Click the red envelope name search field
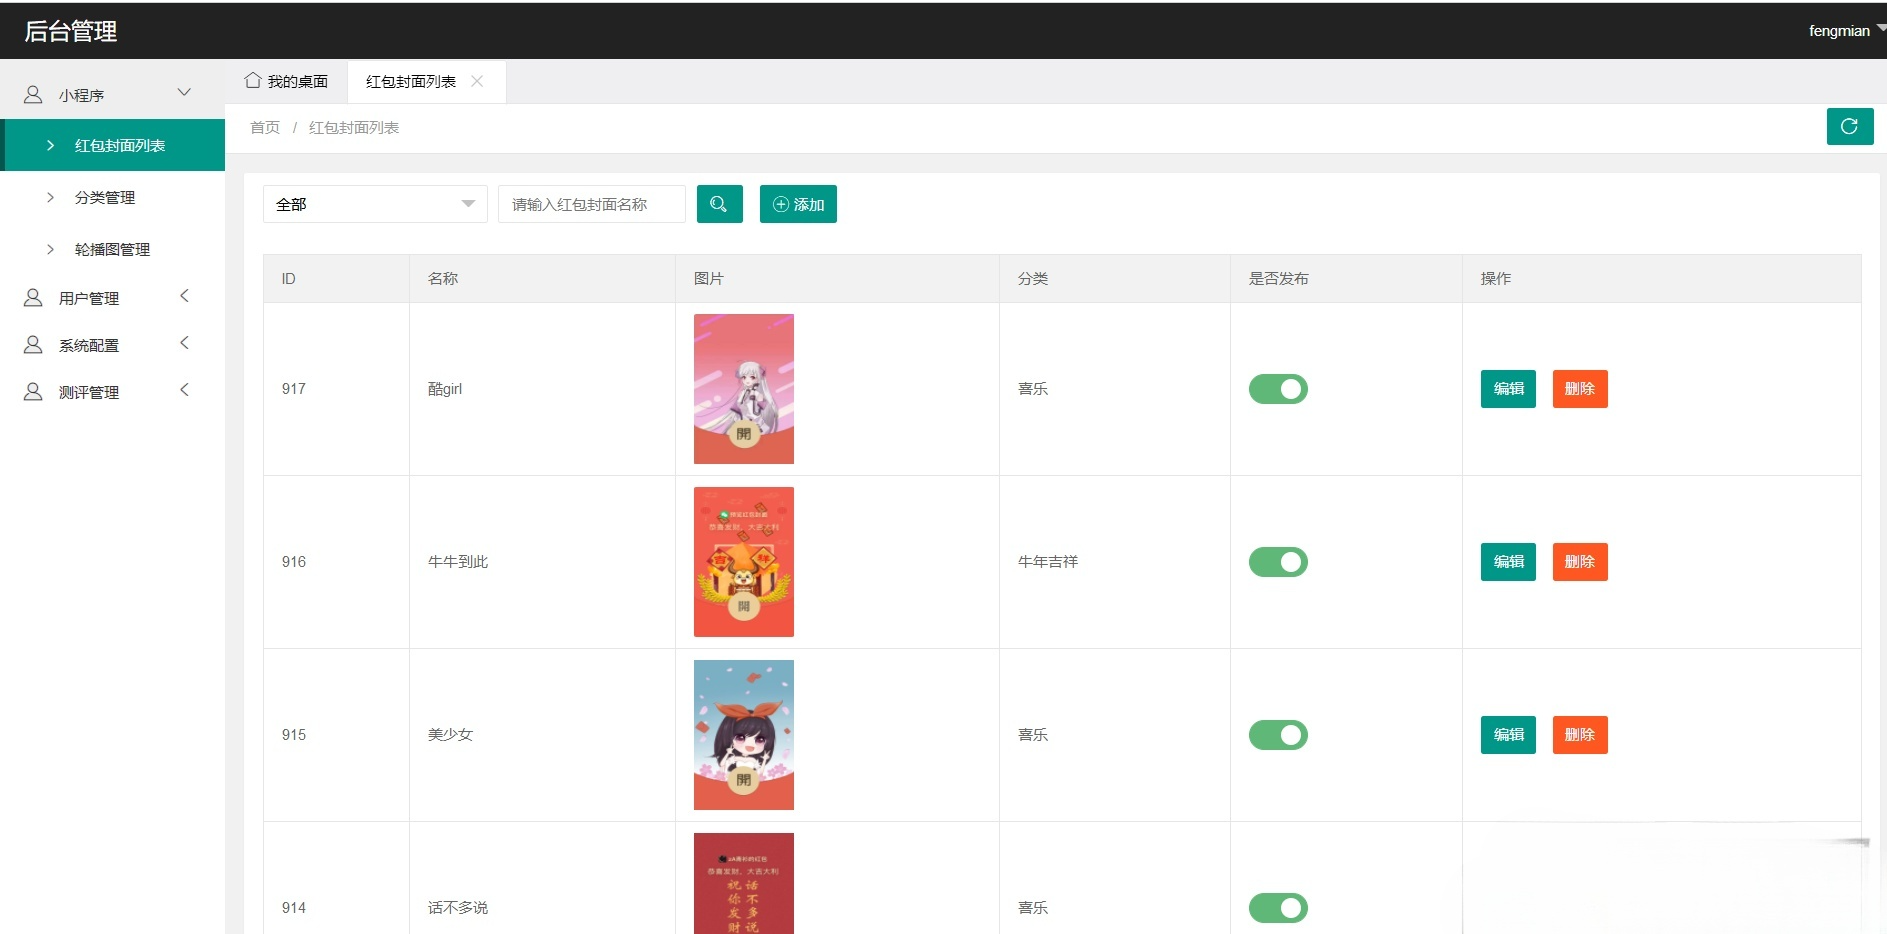The height and width of the screenshot is (934, 1887). (591, 204)
